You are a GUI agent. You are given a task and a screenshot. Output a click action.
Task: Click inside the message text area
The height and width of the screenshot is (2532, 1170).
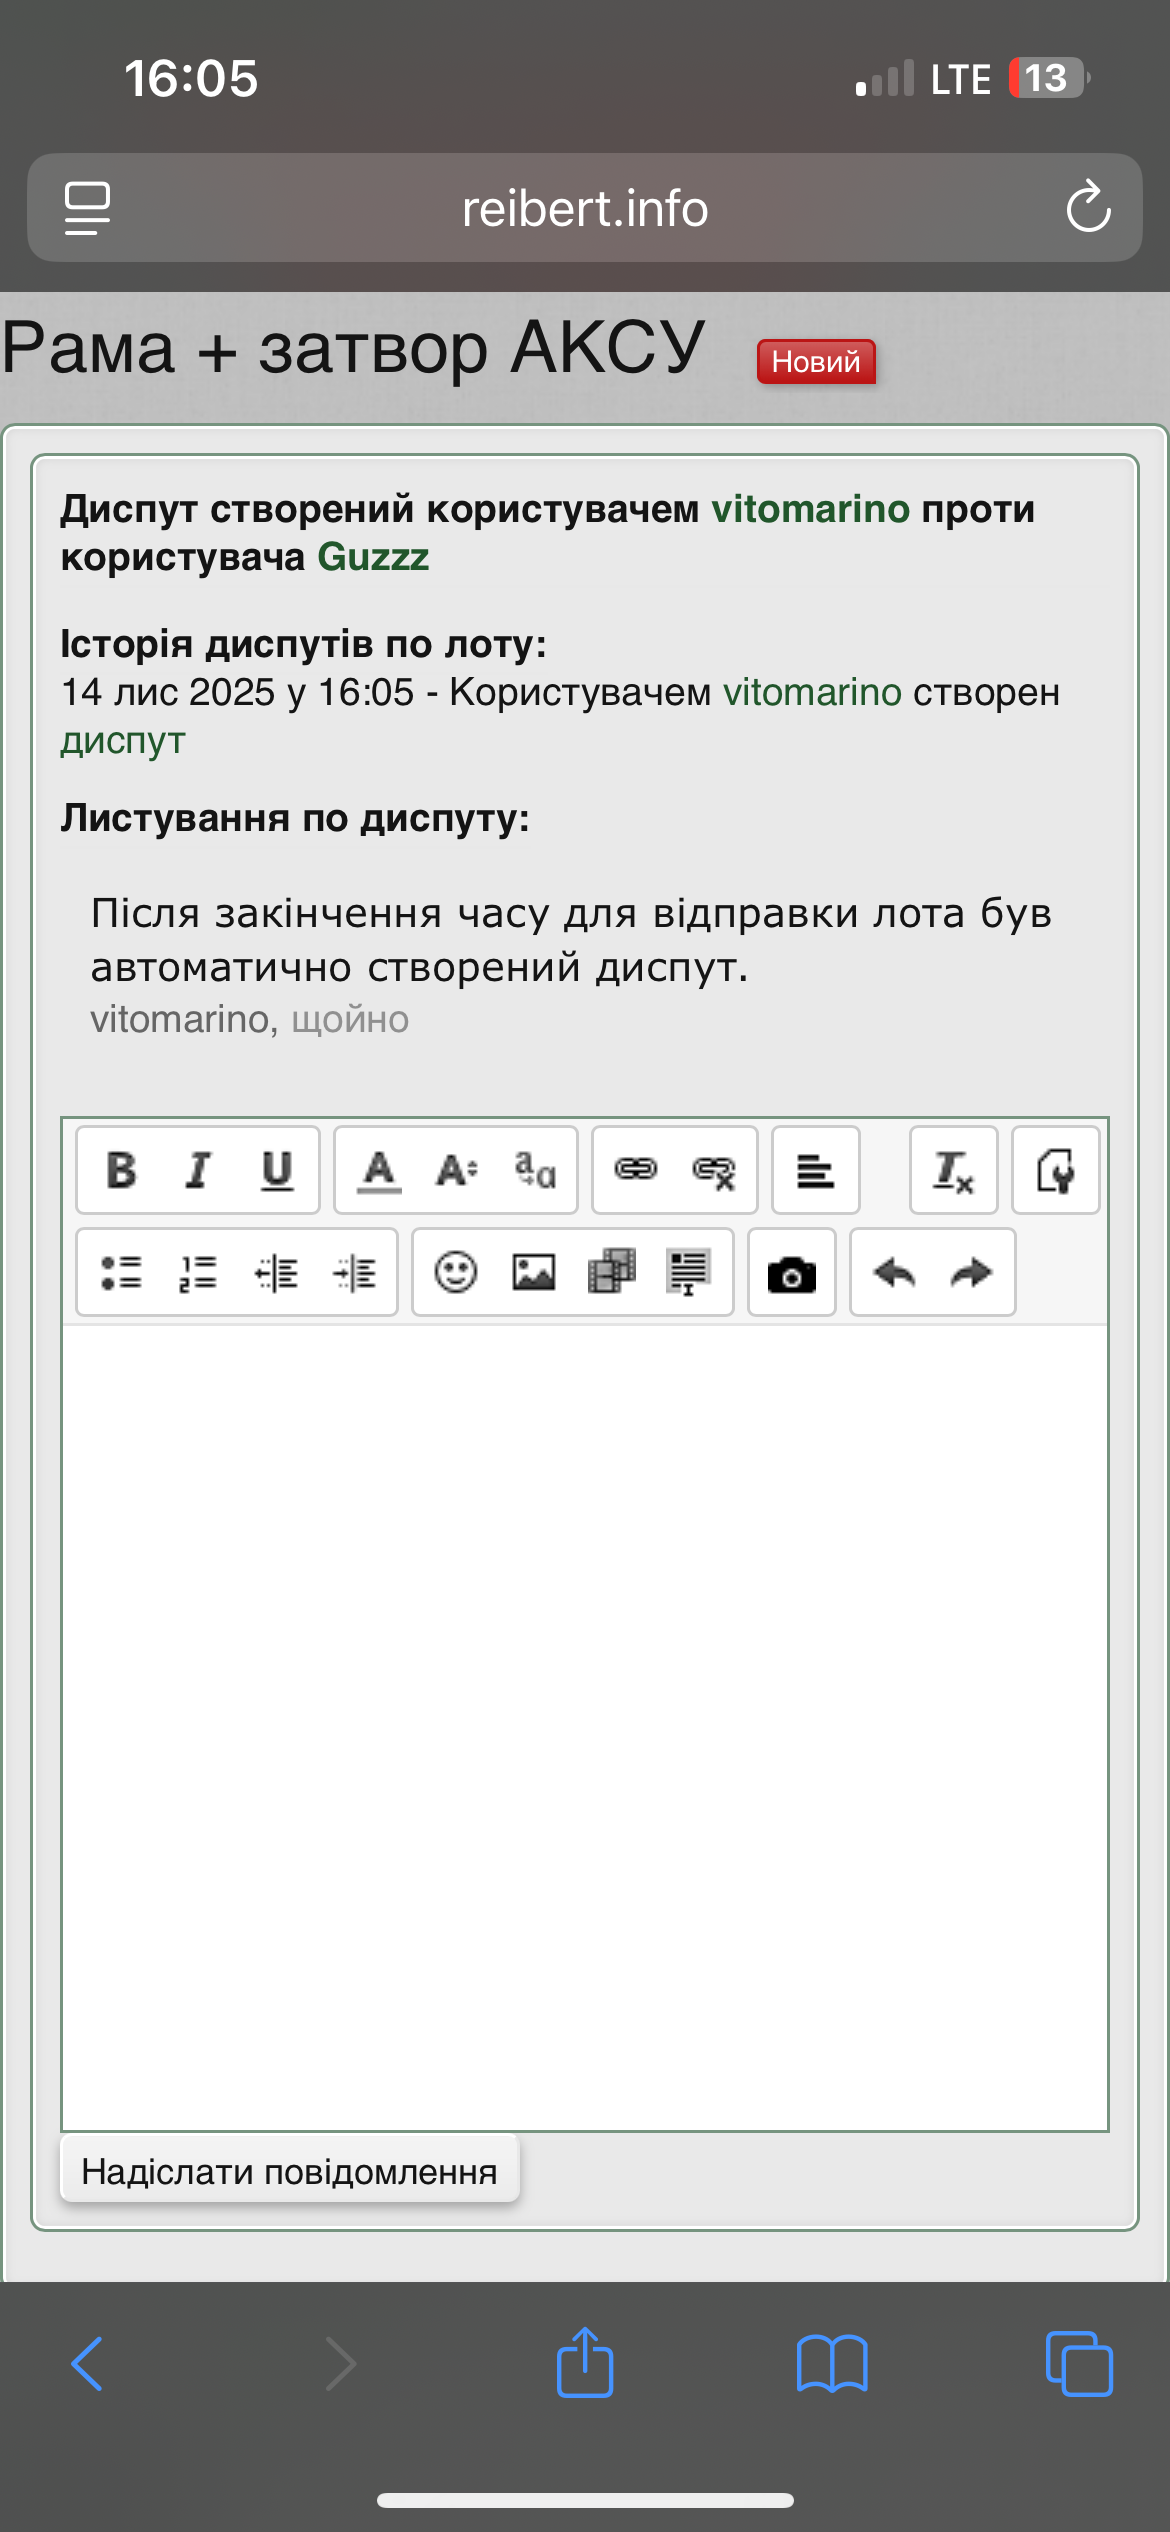585,1727
